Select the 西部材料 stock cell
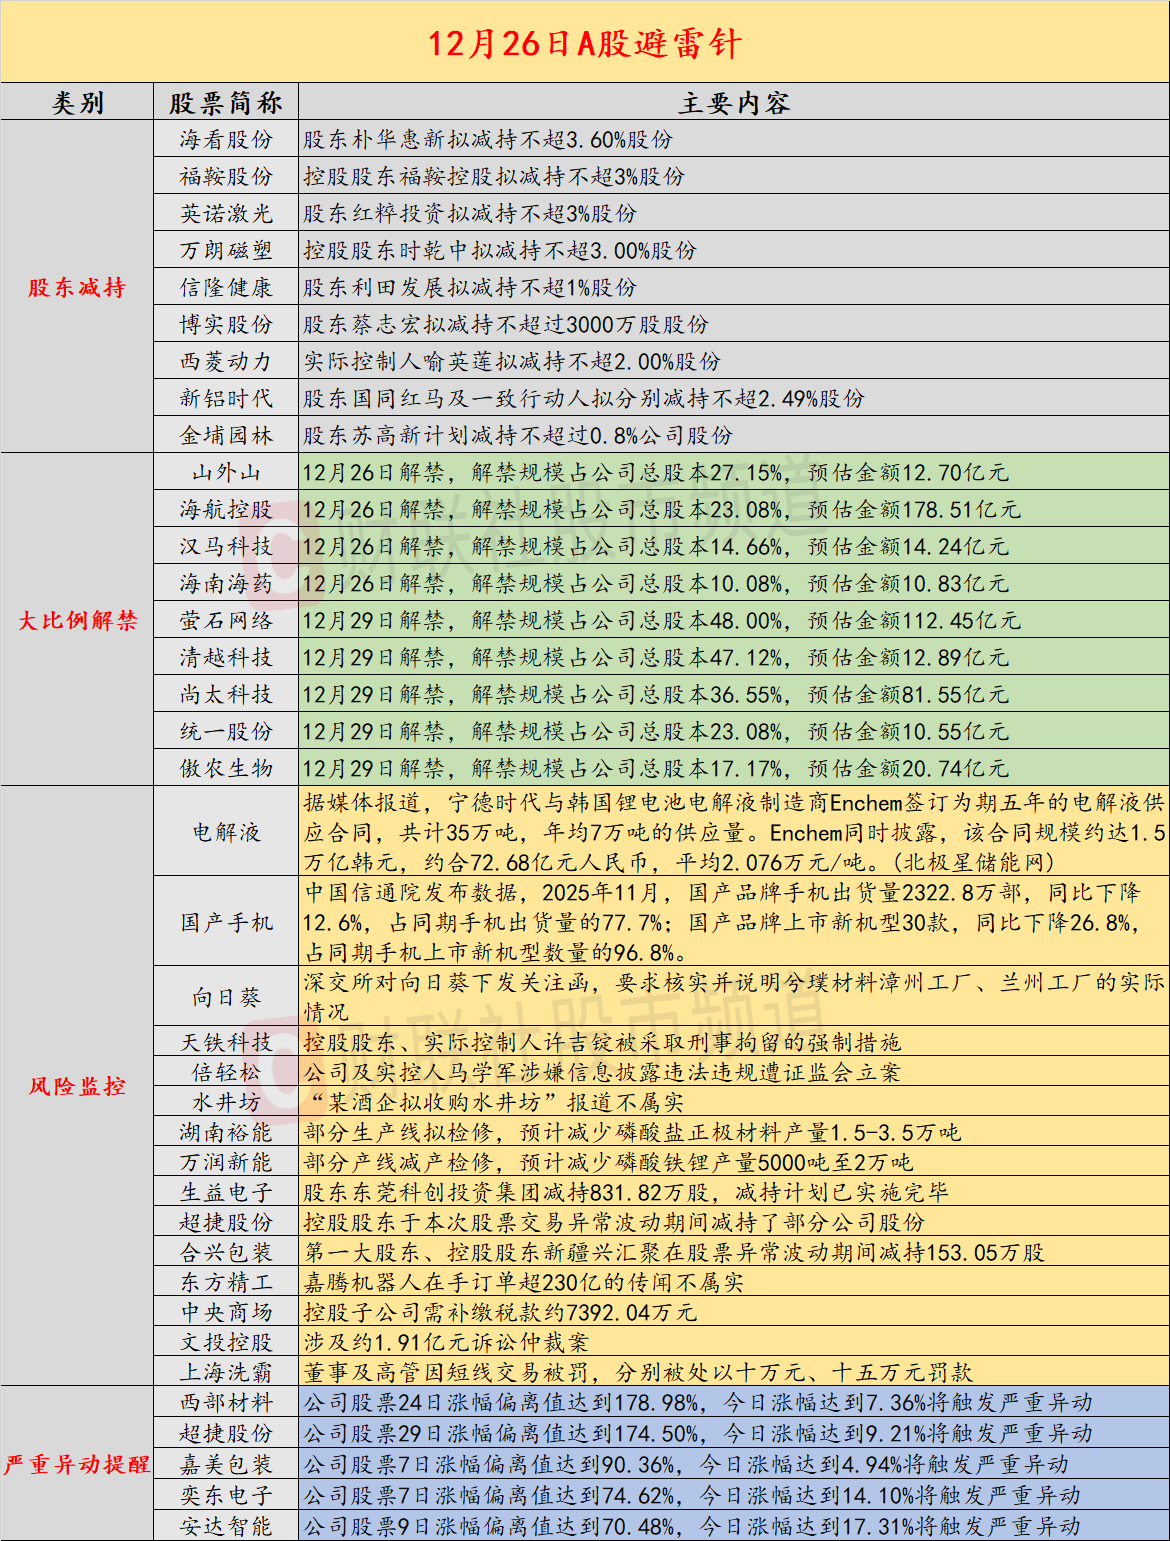Screen dimensions: 1170x1541 click(226, 1403)
